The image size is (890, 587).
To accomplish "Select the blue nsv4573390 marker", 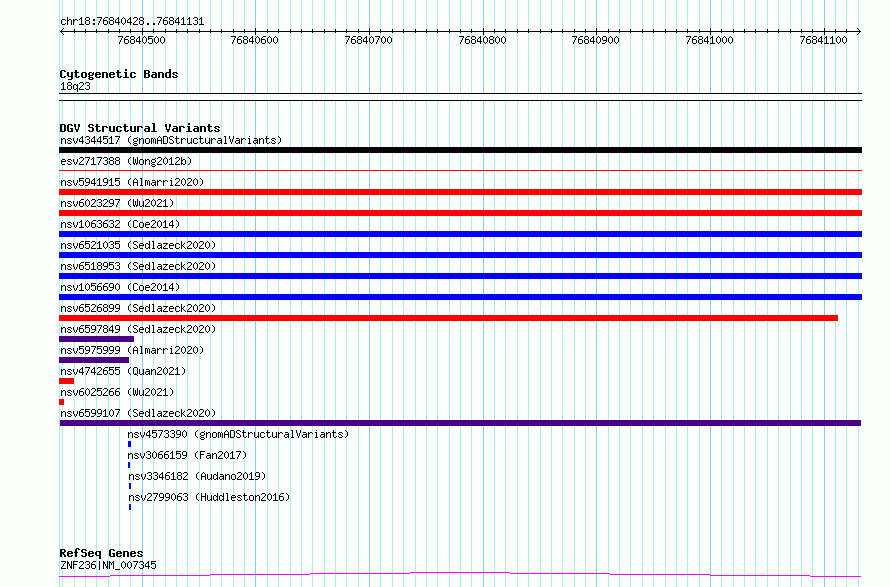I will [129, 444].
